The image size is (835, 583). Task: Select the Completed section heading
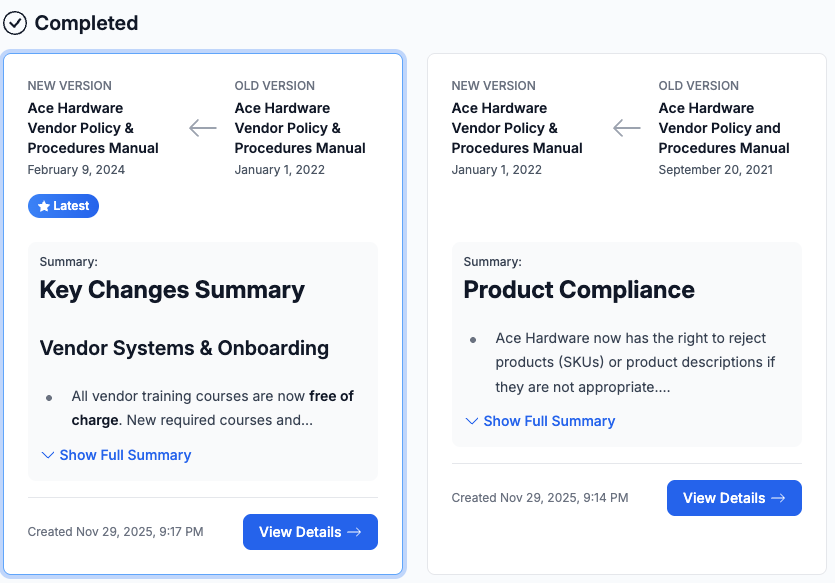coord(85,23)
